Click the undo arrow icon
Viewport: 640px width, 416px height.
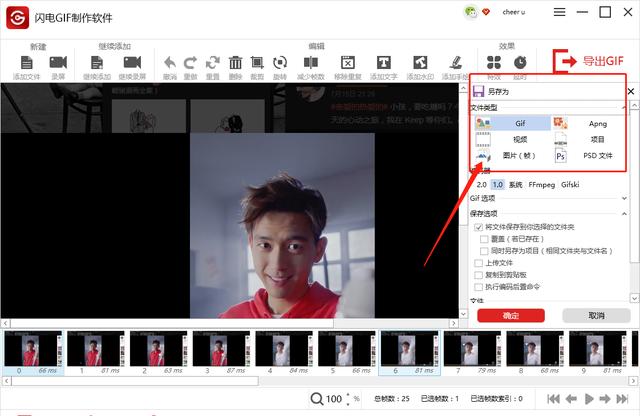[x=170, y=63]
